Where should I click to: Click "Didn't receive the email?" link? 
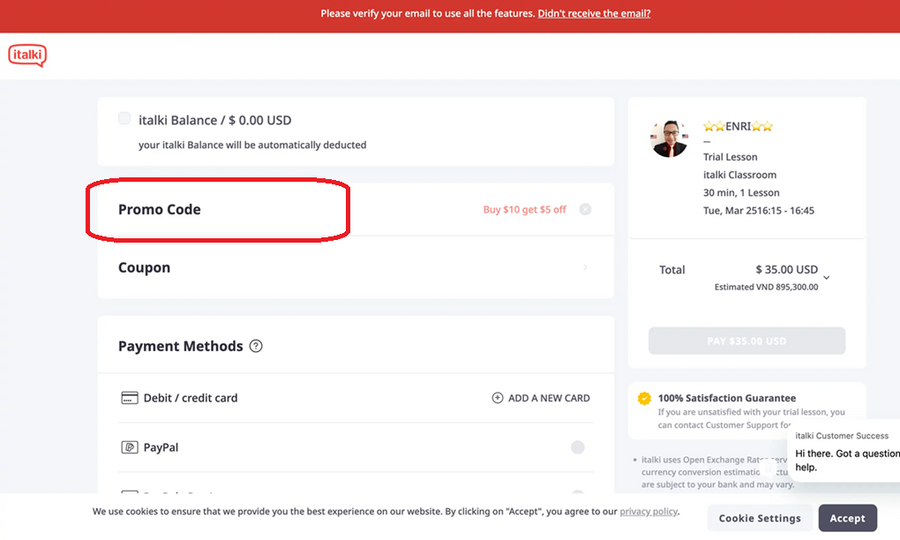click(x=594, y=14)
